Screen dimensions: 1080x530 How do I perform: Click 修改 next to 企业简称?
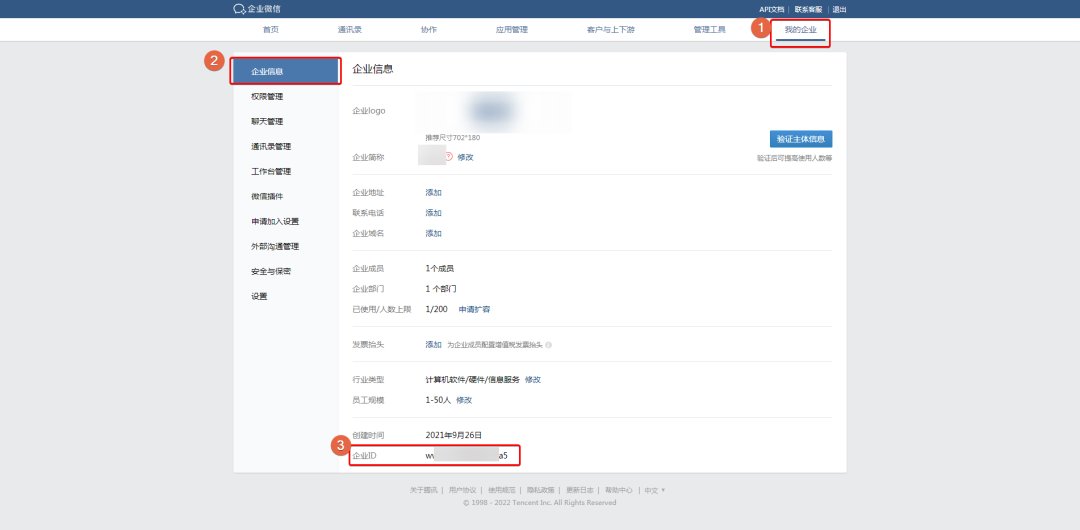click(x=466, y=157)
